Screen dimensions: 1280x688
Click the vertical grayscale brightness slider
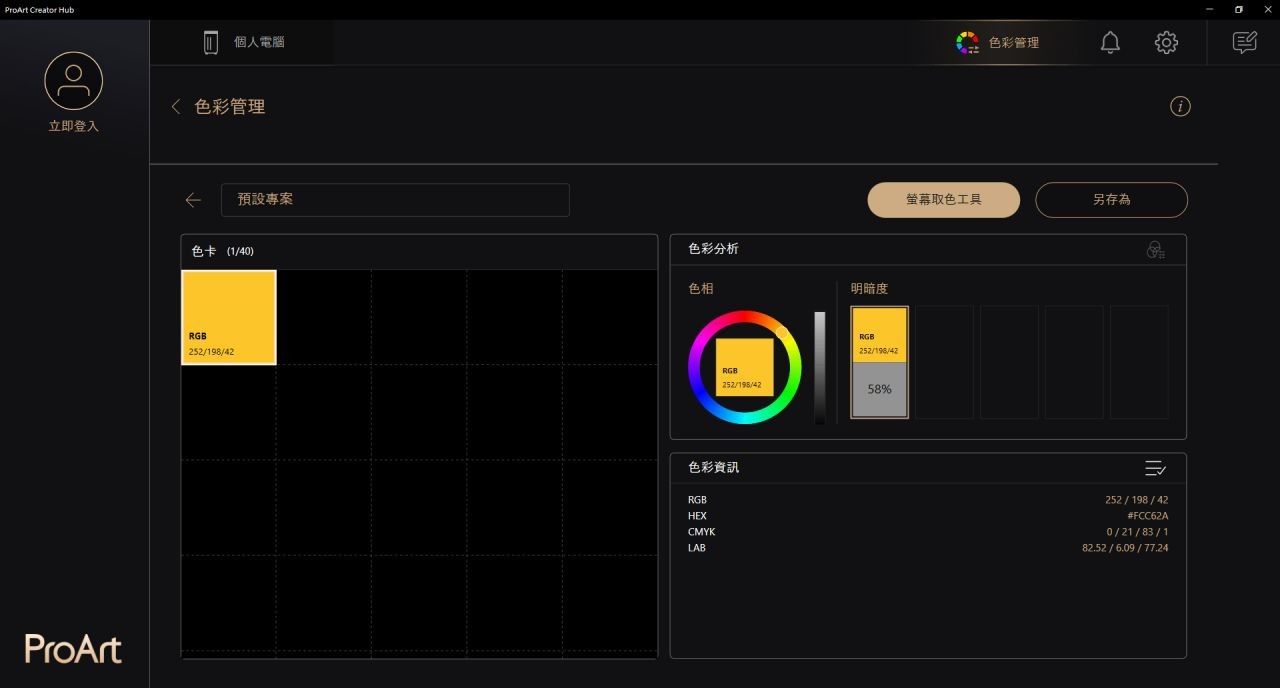(820, 368)
